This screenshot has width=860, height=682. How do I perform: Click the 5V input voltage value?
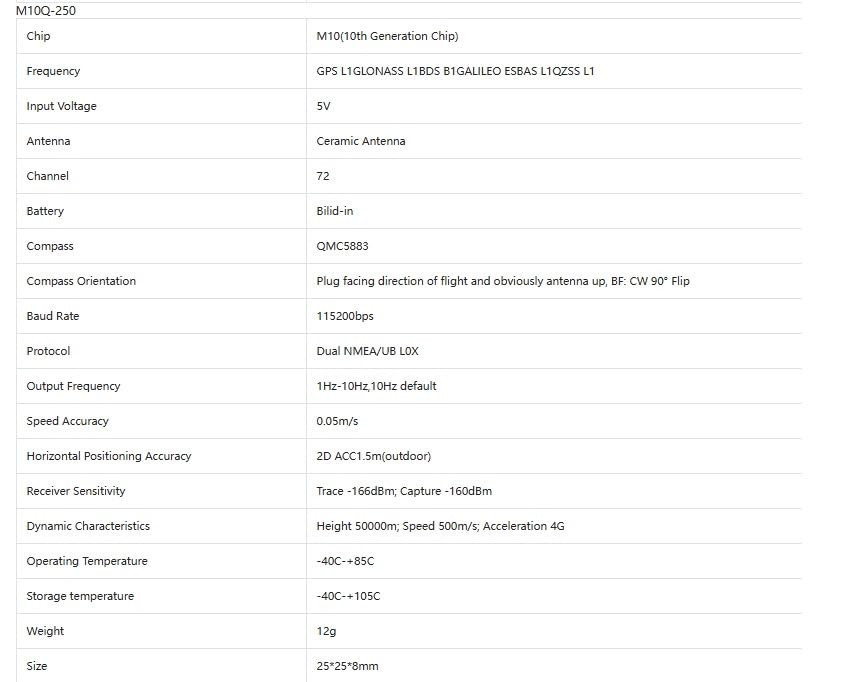tap(323, 106)
